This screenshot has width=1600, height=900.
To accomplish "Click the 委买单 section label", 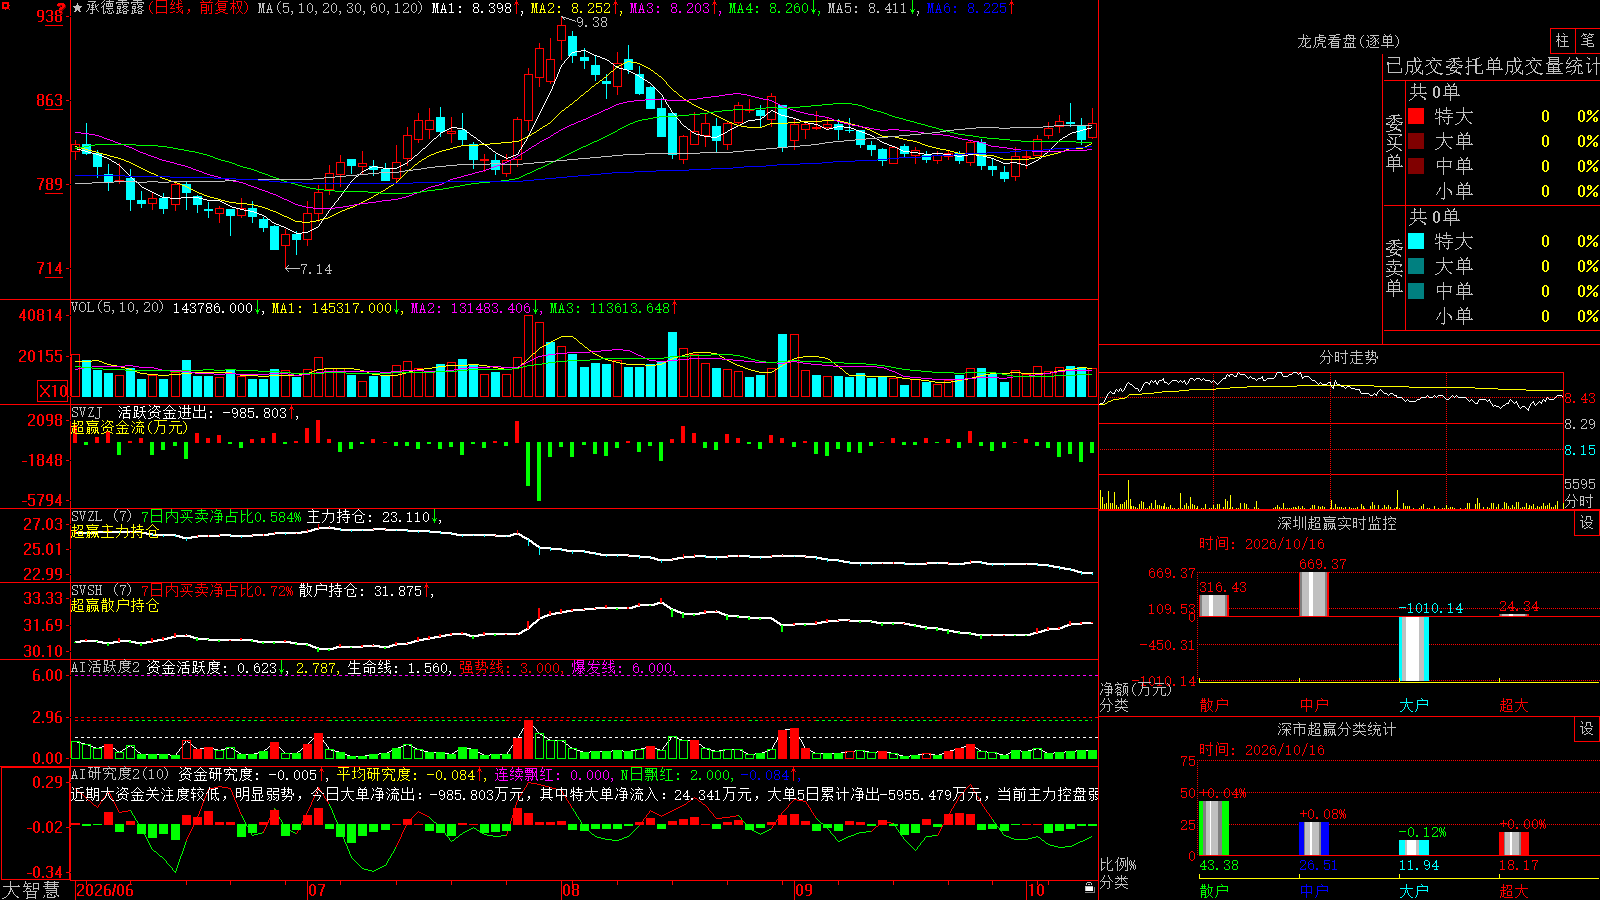I will pos(1394,142).
